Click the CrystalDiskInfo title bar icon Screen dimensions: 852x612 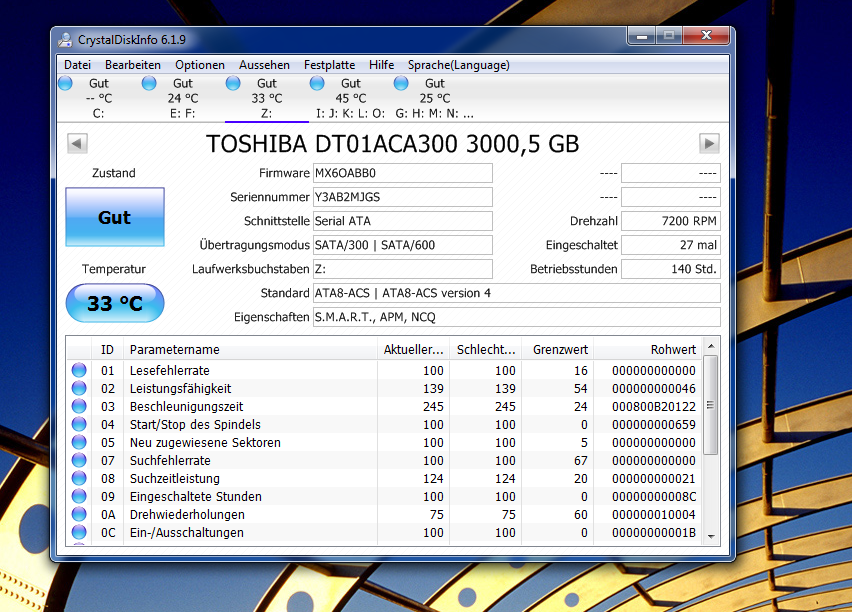pyautogui.click(x=65, y=40)
